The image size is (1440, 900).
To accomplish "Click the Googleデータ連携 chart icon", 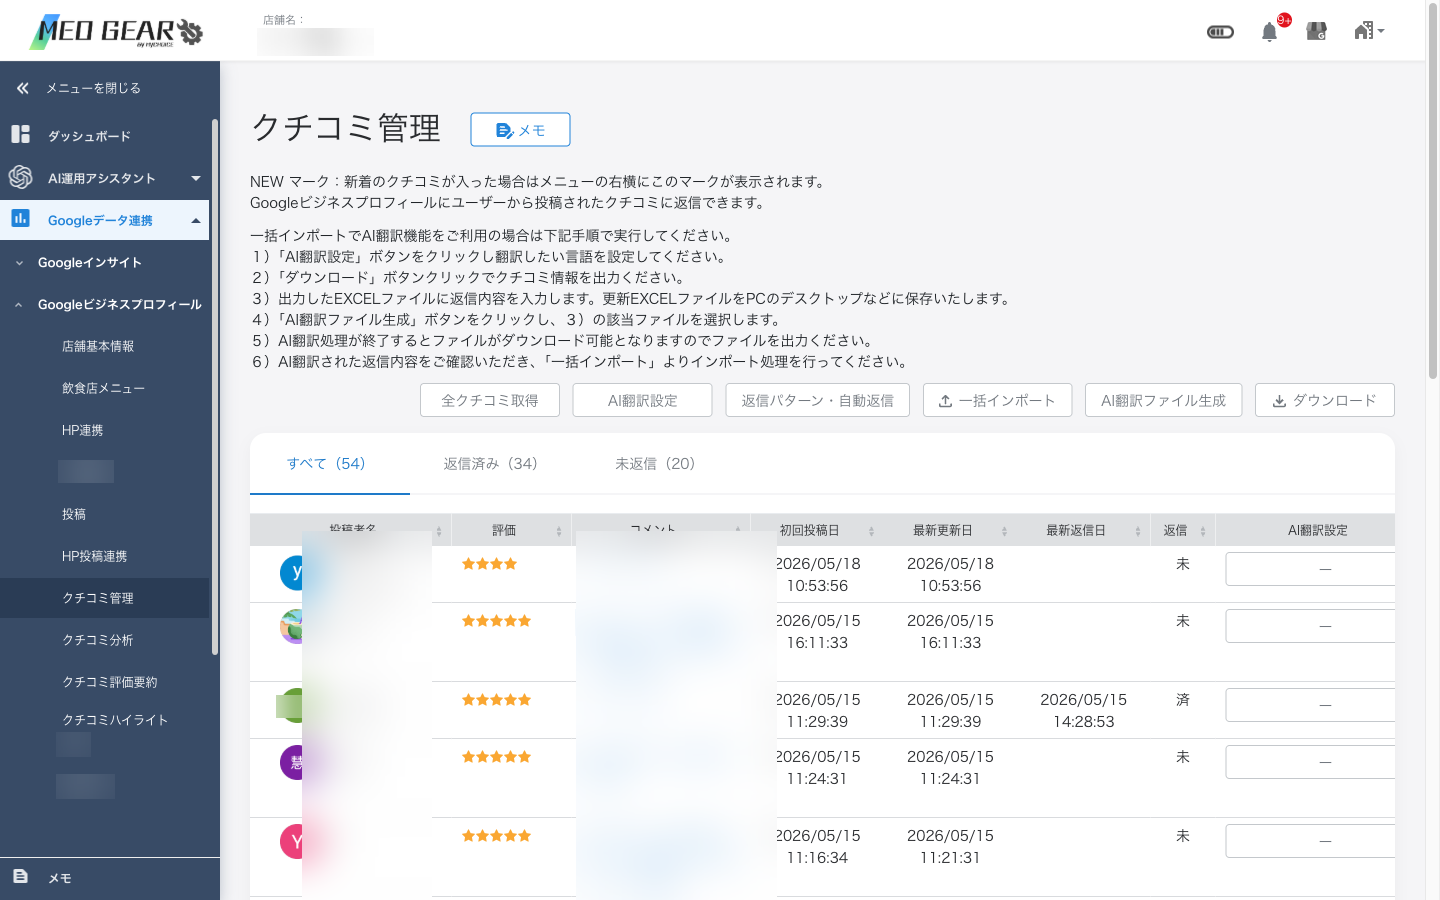I will (x=20, y=218).
